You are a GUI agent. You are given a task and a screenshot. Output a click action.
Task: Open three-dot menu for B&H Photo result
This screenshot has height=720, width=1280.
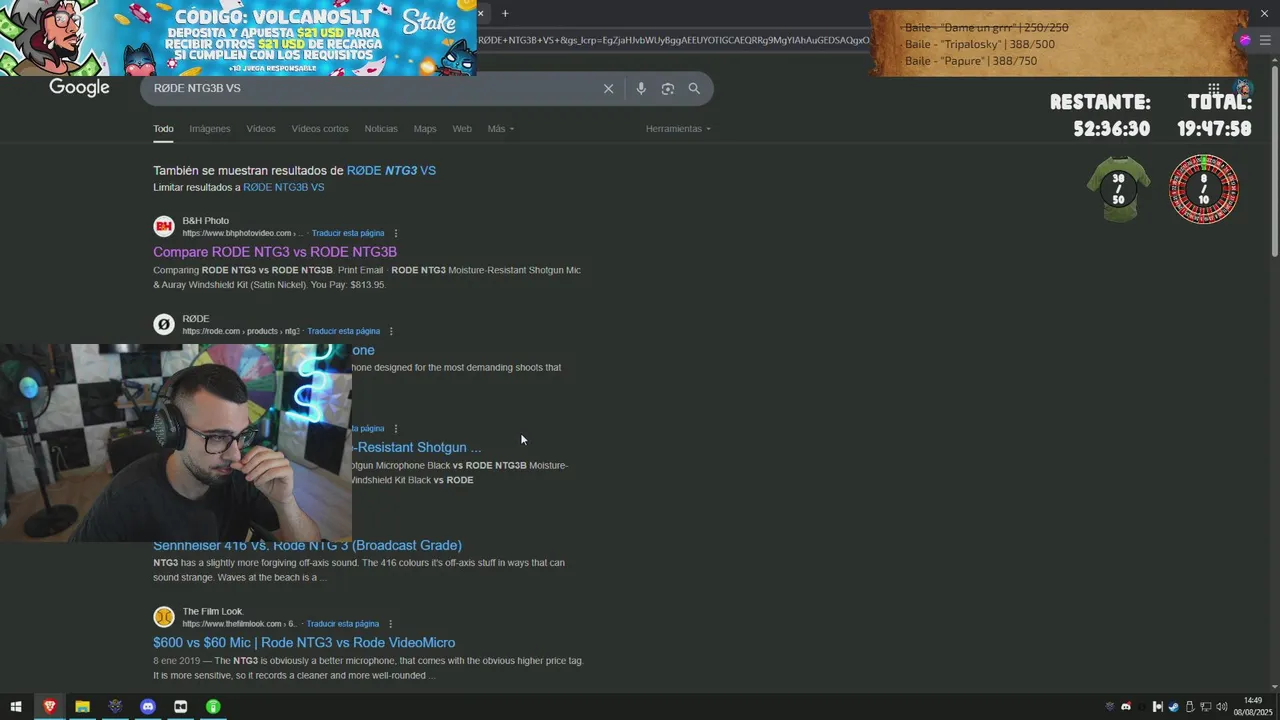(x=396, y=233)
